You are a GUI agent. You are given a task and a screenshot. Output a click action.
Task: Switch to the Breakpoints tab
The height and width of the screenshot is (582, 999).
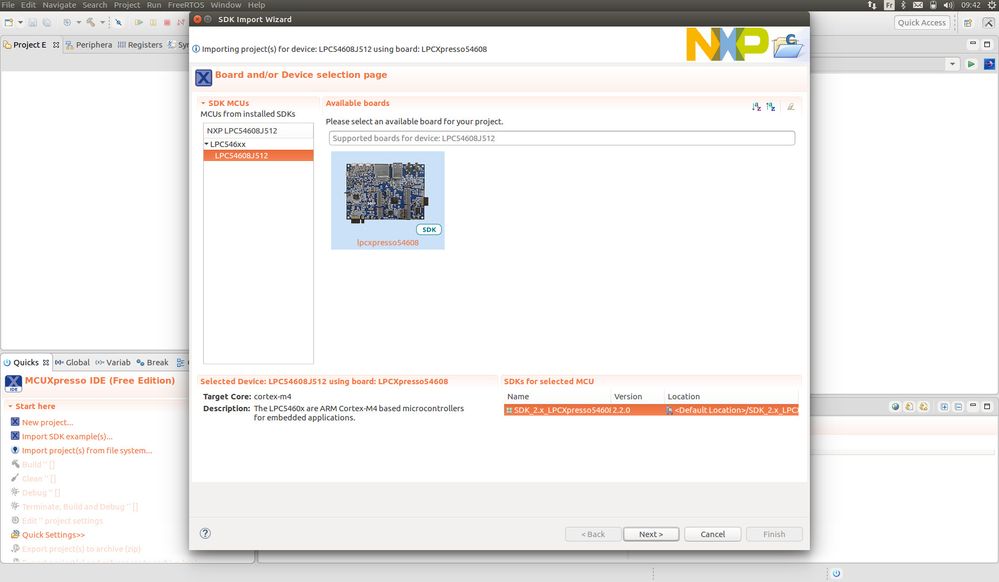152,362
